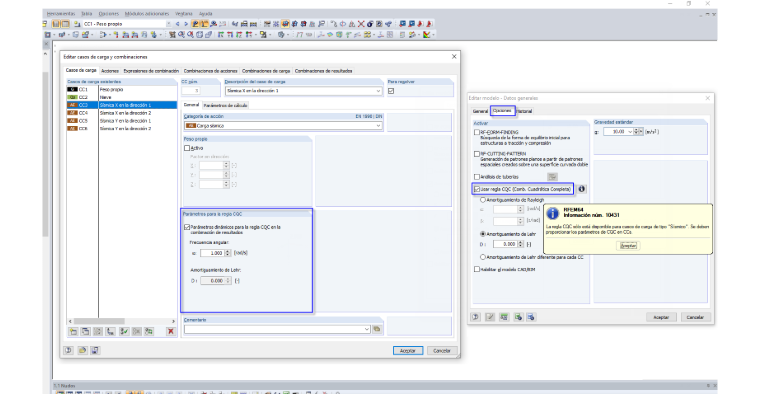Adjust Frecuencia angular stepper arrows
This screenshot has width=760, height=394.
coord(227,253)
